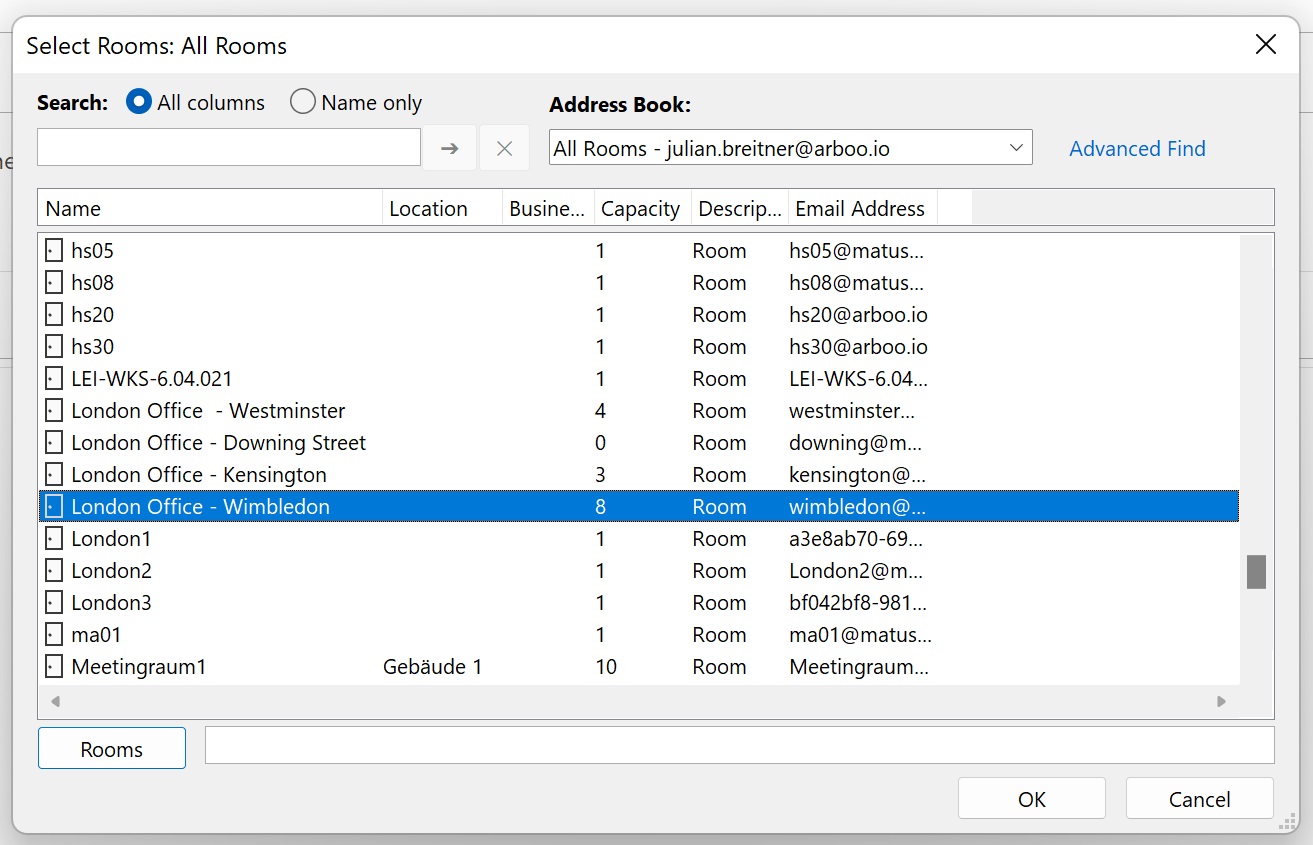Image resolution: width=1313 pixels, height=845 pixels.
Task: Click inside the search input field
Action: tap(228, 147)
